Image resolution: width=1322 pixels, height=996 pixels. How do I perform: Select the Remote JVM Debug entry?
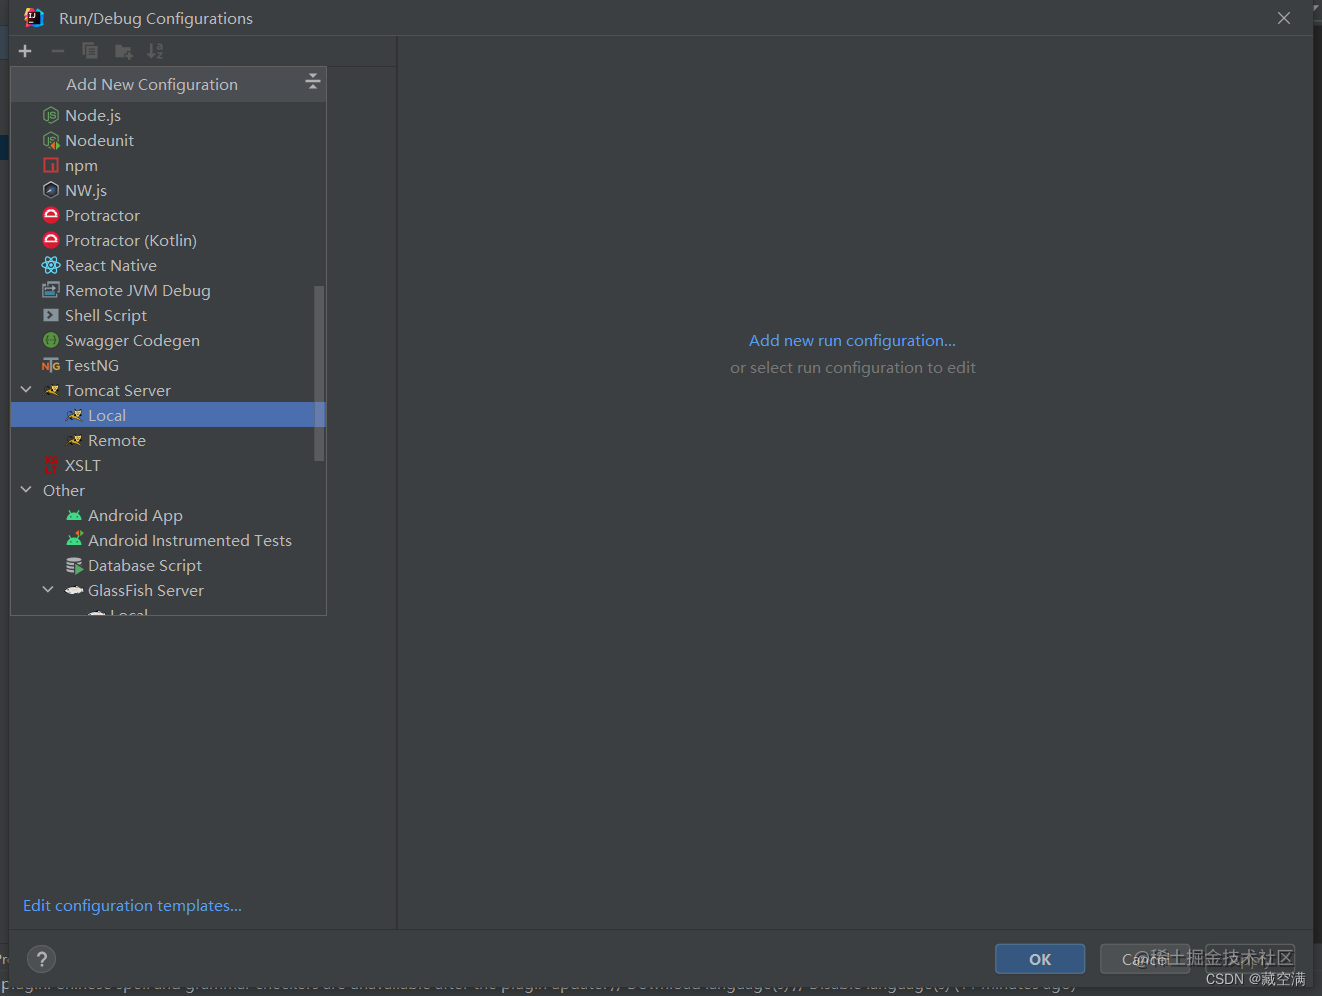click(168, 290)
